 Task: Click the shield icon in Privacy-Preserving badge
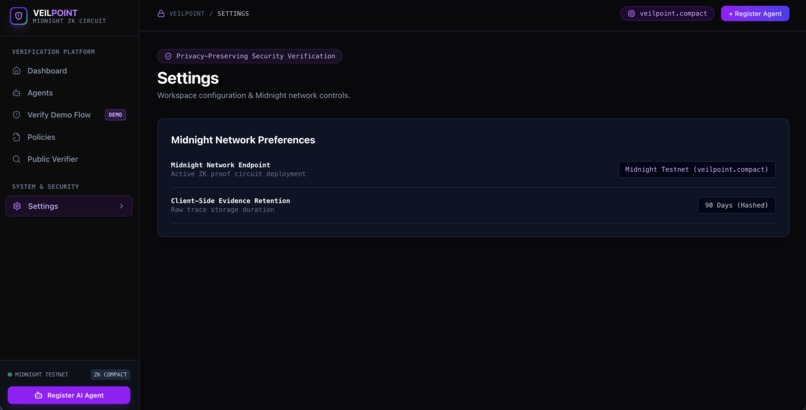(168, 57)
